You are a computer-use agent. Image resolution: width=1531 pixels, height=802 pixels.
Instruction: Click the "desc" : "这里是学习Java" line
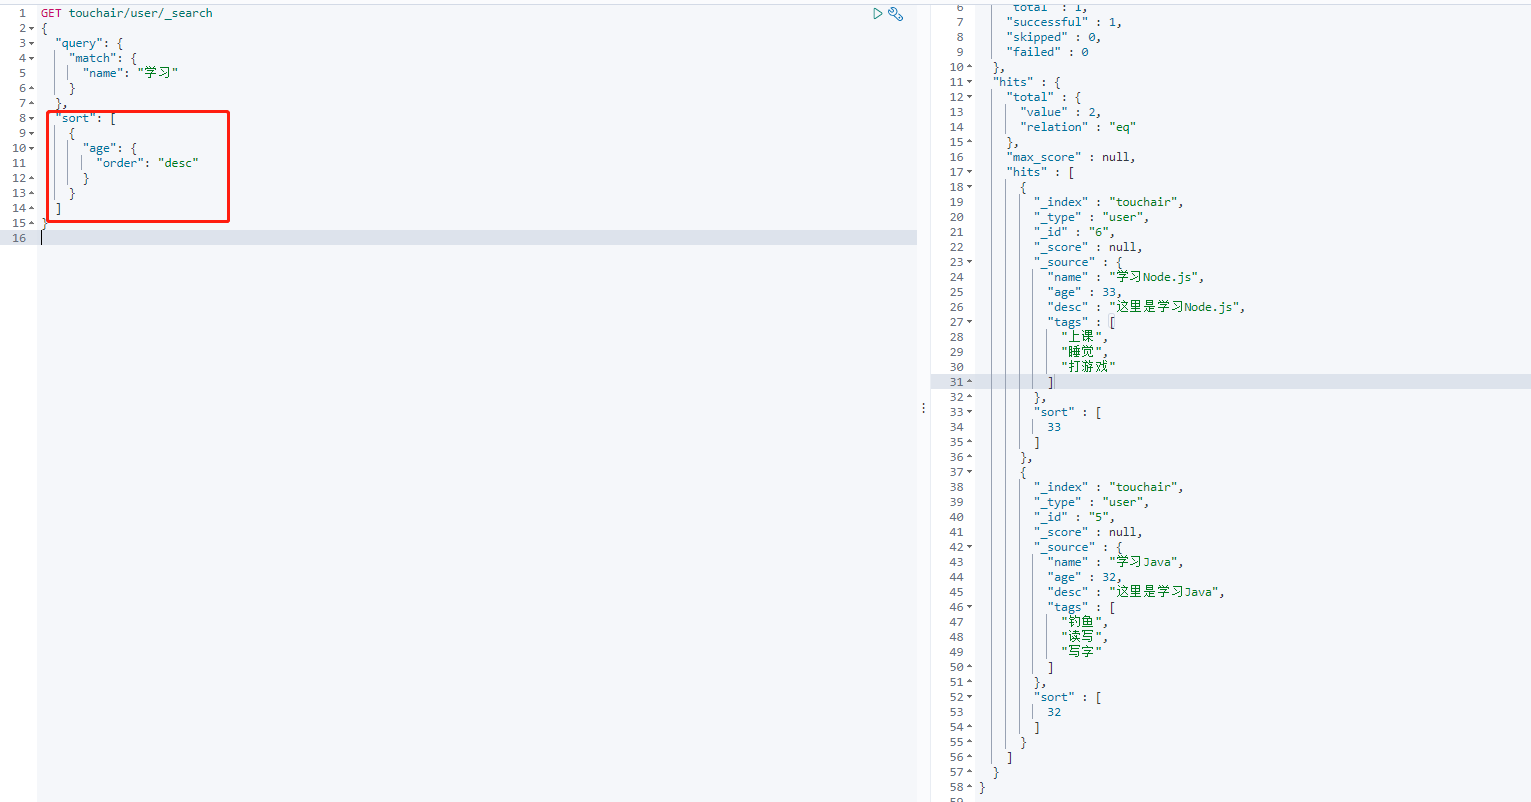coord(1136,592)
